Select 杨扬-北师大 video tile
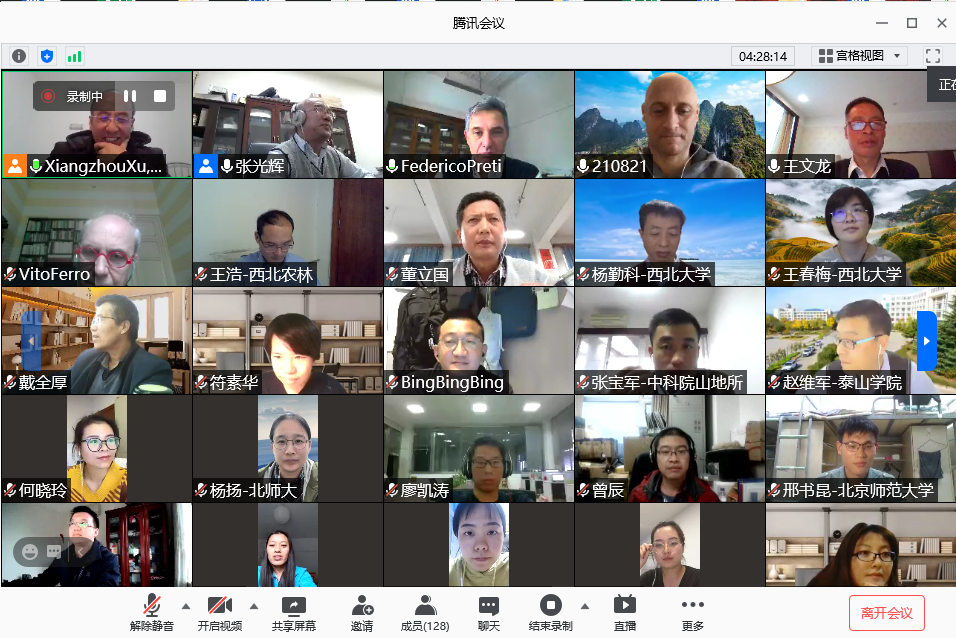Image resolution: width=956 pixels, height=638 pixels. 288,448
